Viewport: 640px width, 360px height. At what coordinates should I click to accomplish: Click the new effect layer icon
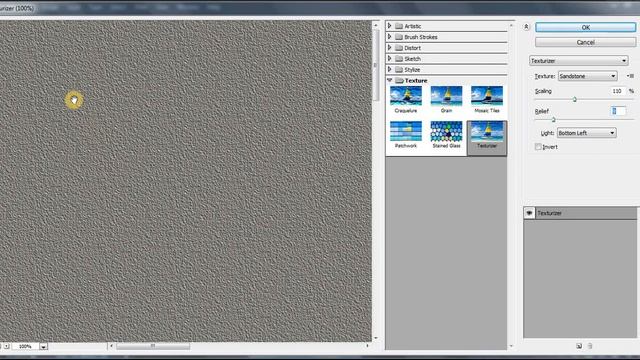(x=579, y=346)
